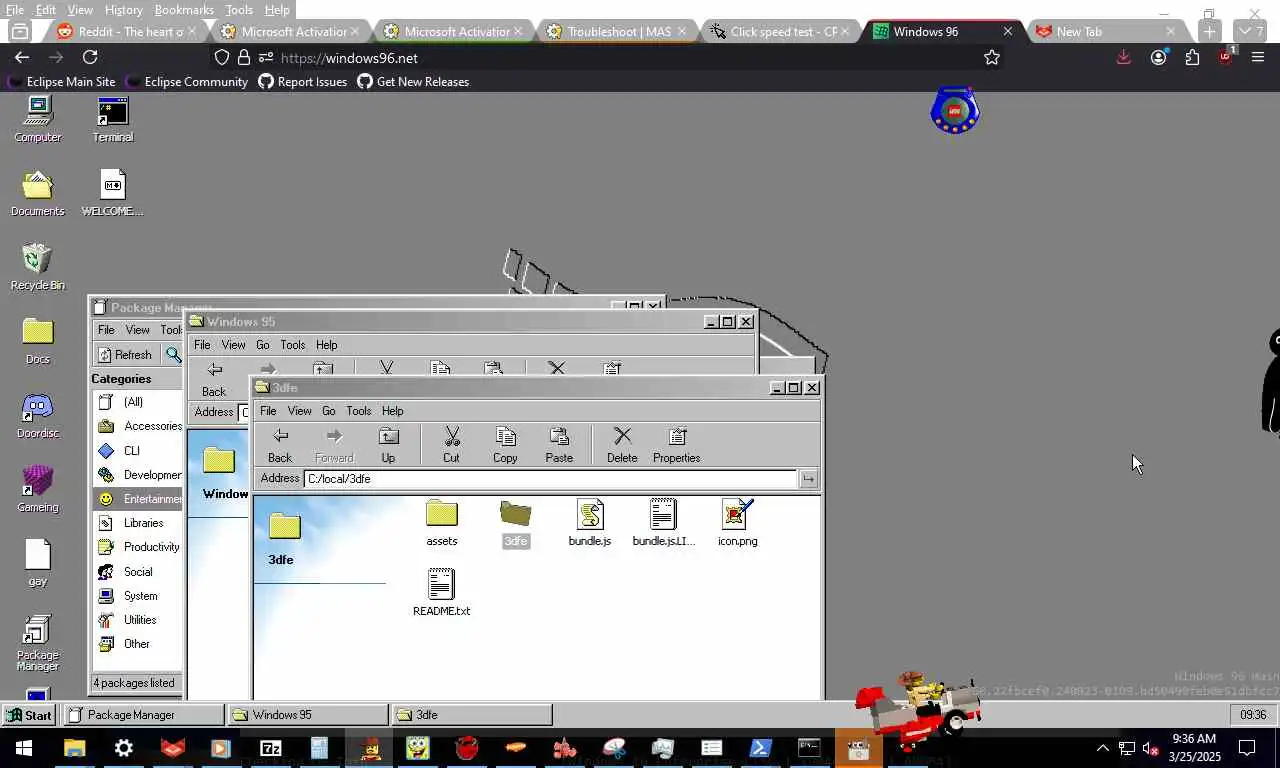1280x768 pixels.
Task: Click the Refresh button in Package Manager
Action: (125, 354)
